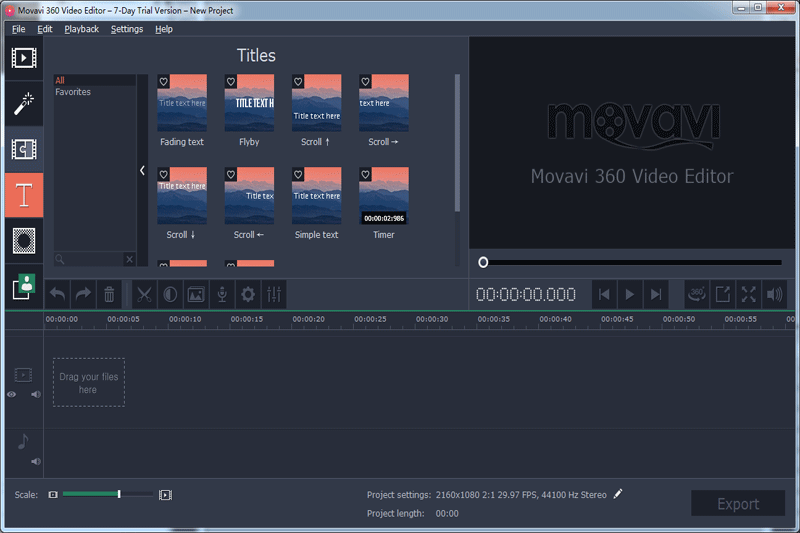Click the 00:00:00.000 timecode display
This screenshot has width=800, height=533.
coord(526,294)
